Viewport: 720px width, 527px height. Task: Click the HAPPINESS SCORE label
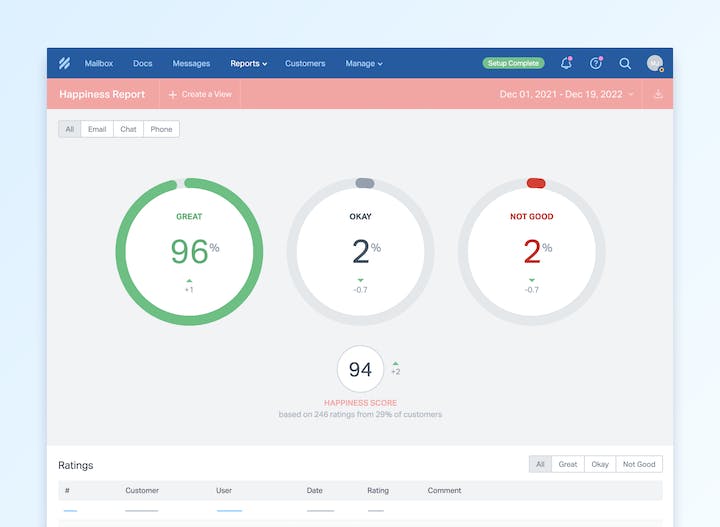(360, 403)
